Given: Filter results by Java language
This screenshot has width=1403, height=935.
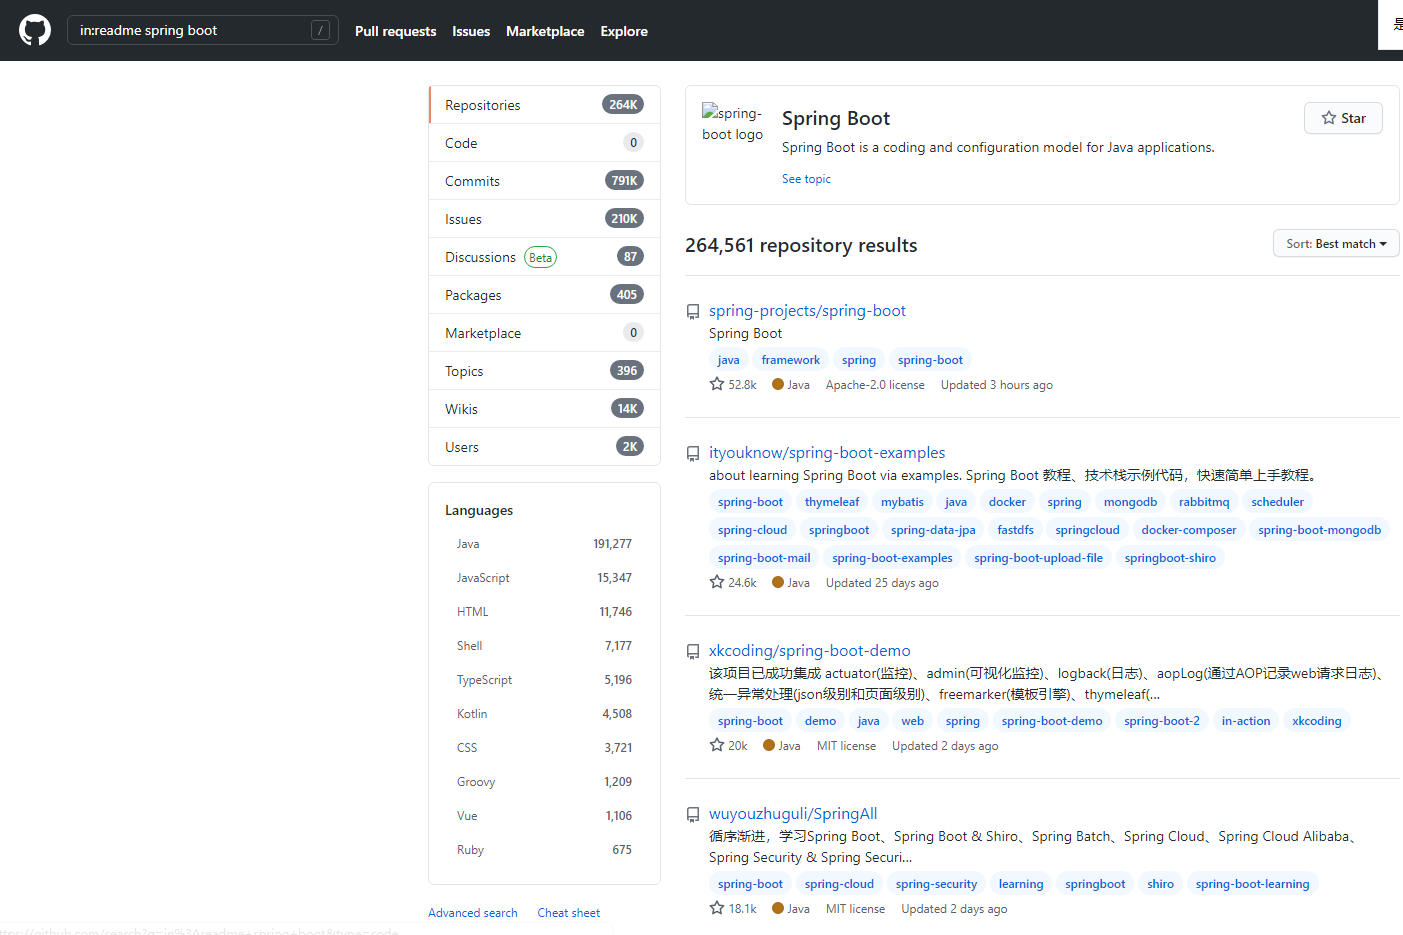Looking at the screenshot, I should [544, 544].
